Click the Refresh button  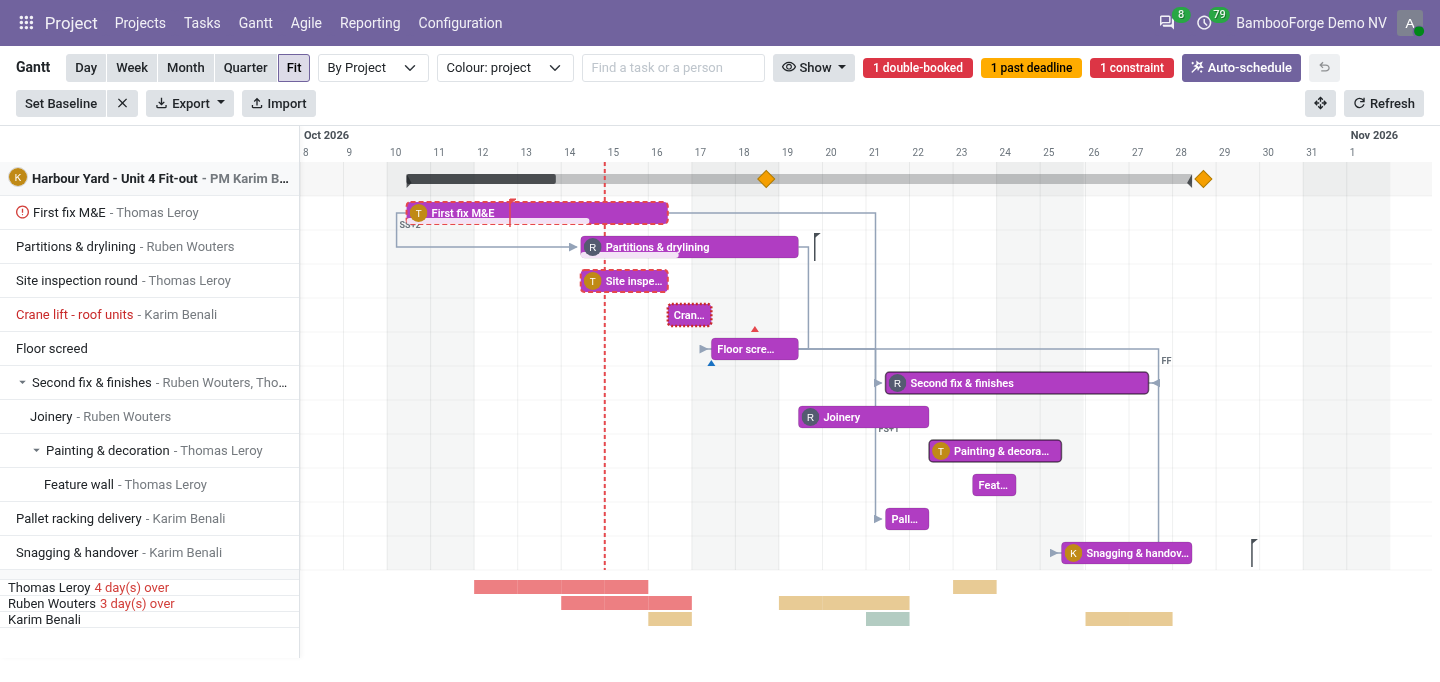click(1384, 103)
